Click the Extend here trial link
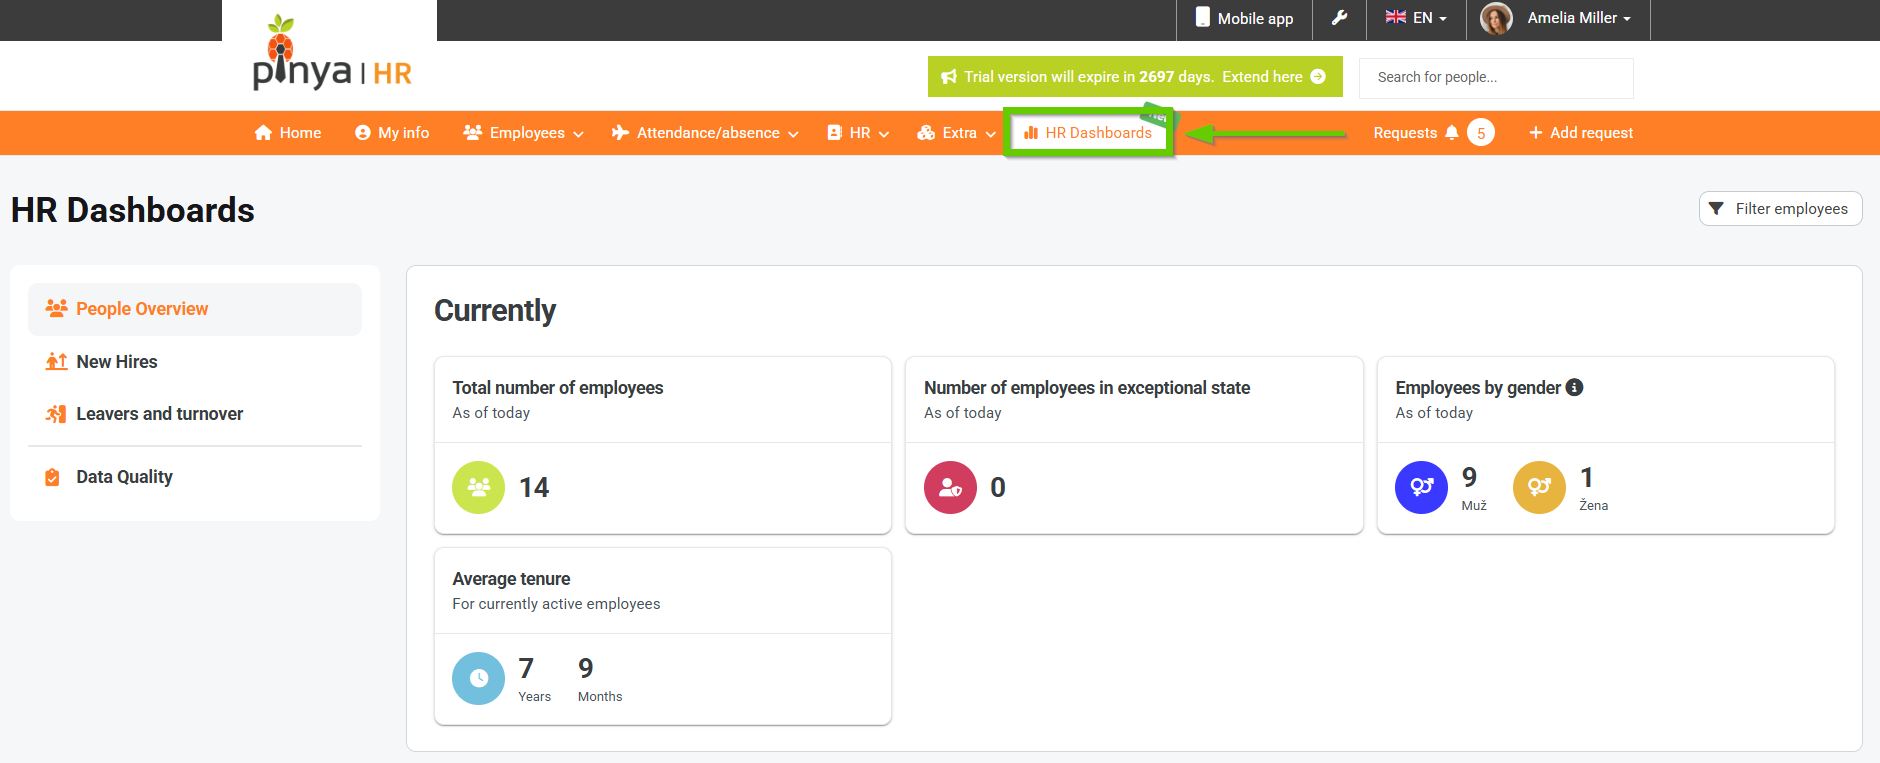Image resolution: width=1880 pixels, height=763 pixels. [1273, 77]
